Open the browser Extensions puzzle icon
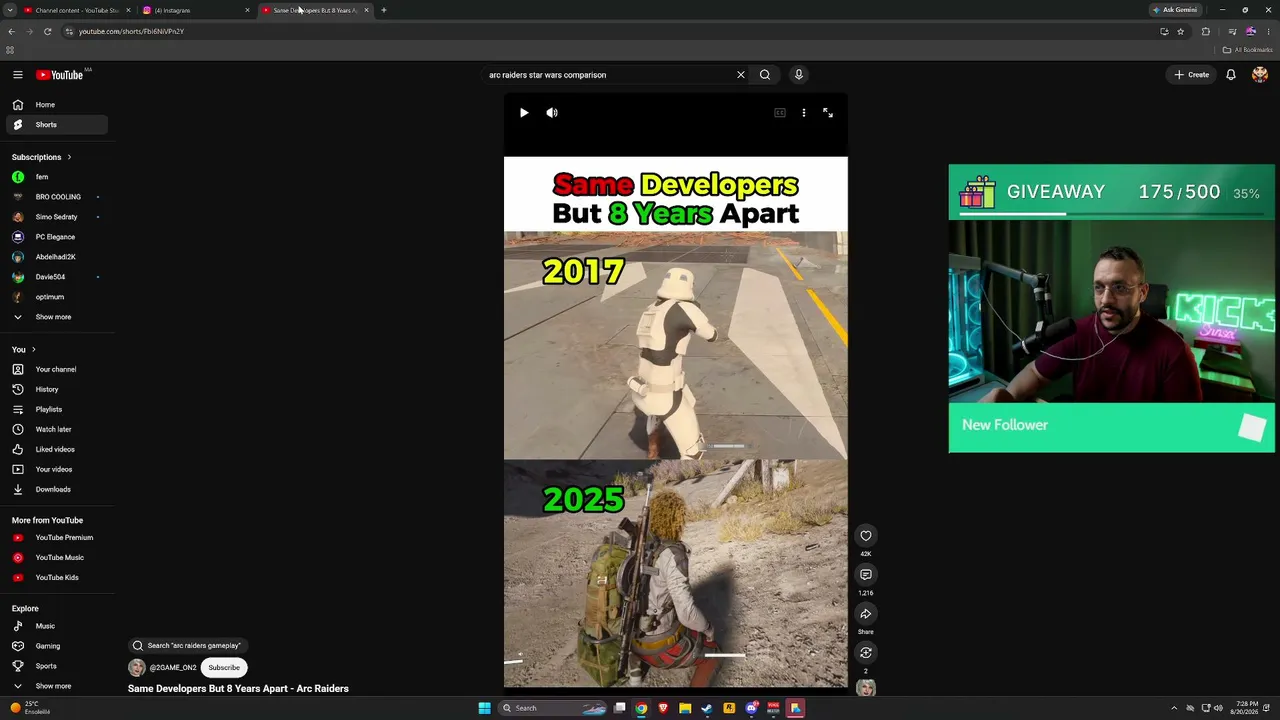1280x720 pixels. coord(1206,32)
